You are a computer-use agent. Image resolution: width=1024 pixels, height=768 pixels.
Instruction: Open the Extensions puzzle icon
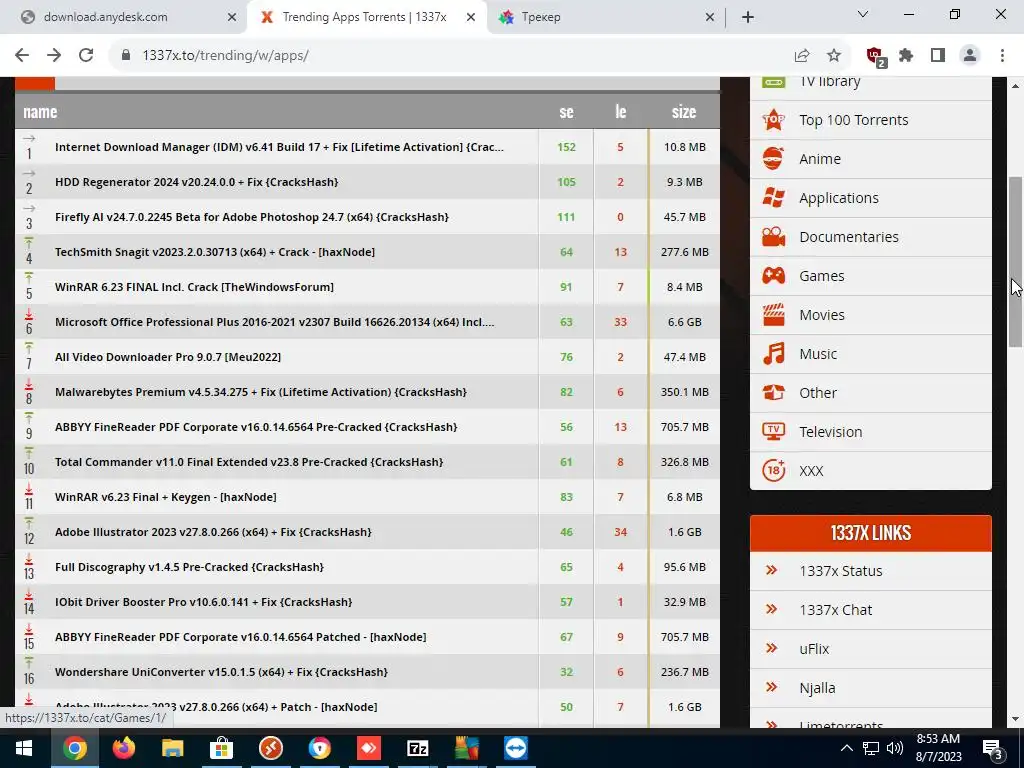906,55
